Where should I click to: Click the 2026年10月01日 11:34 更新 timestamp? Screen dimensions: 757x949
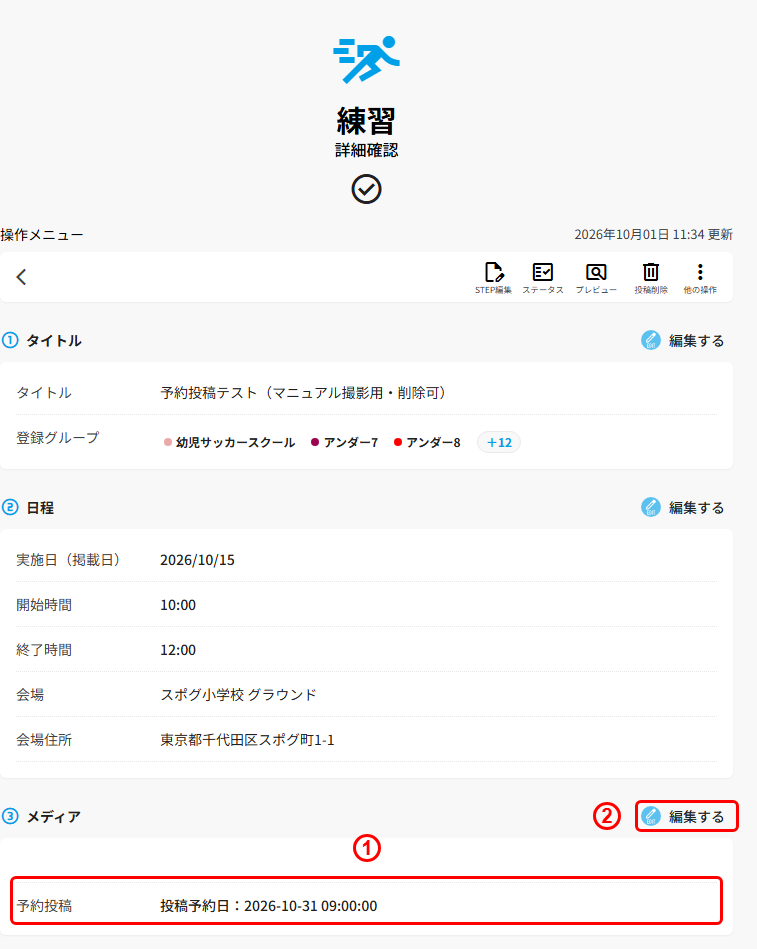654,234
